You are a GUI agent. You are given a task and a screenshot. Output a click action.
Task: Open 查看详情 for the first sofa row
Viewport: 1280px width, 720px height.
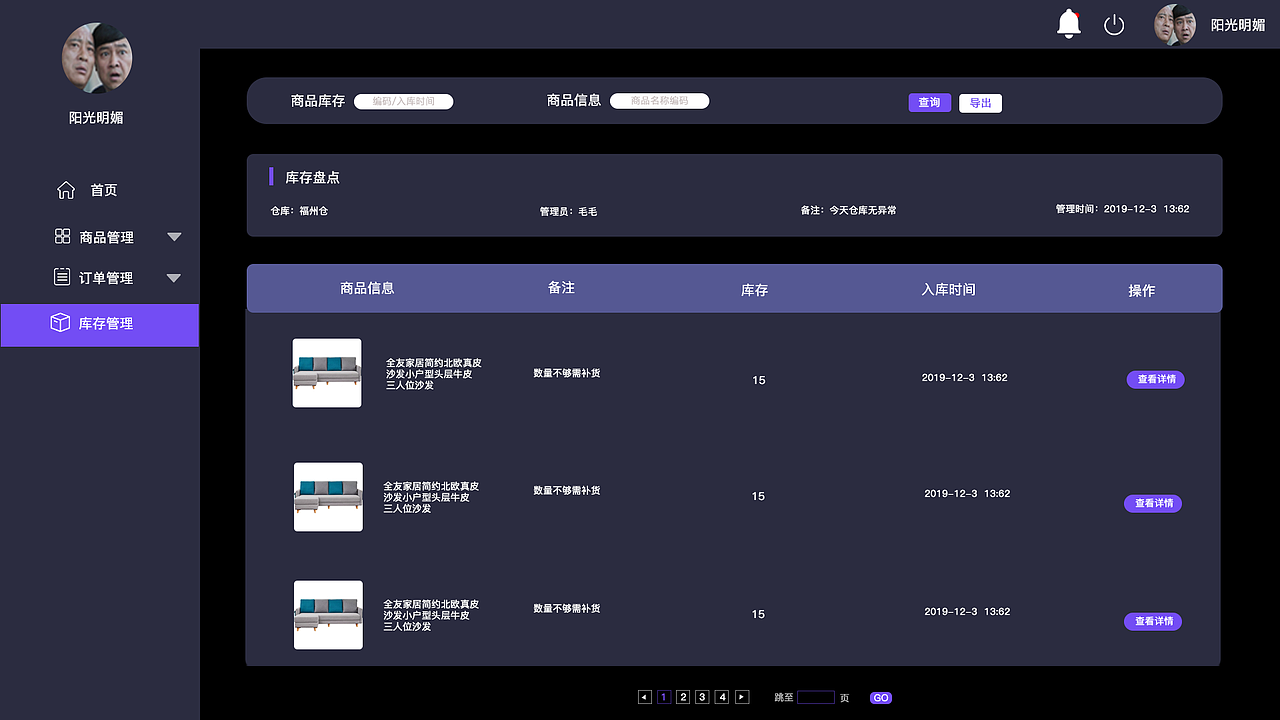[x=1155, y=379]
